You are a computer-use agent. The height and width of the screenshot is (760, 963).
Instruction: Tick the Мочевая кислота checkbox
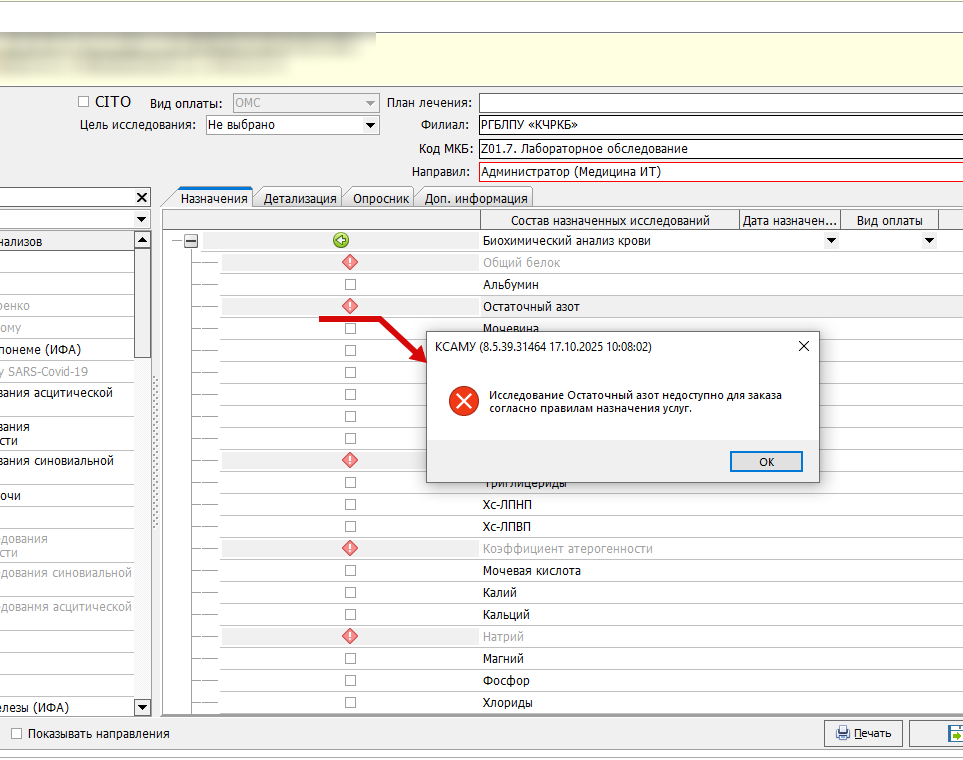[x=350, y=571]
